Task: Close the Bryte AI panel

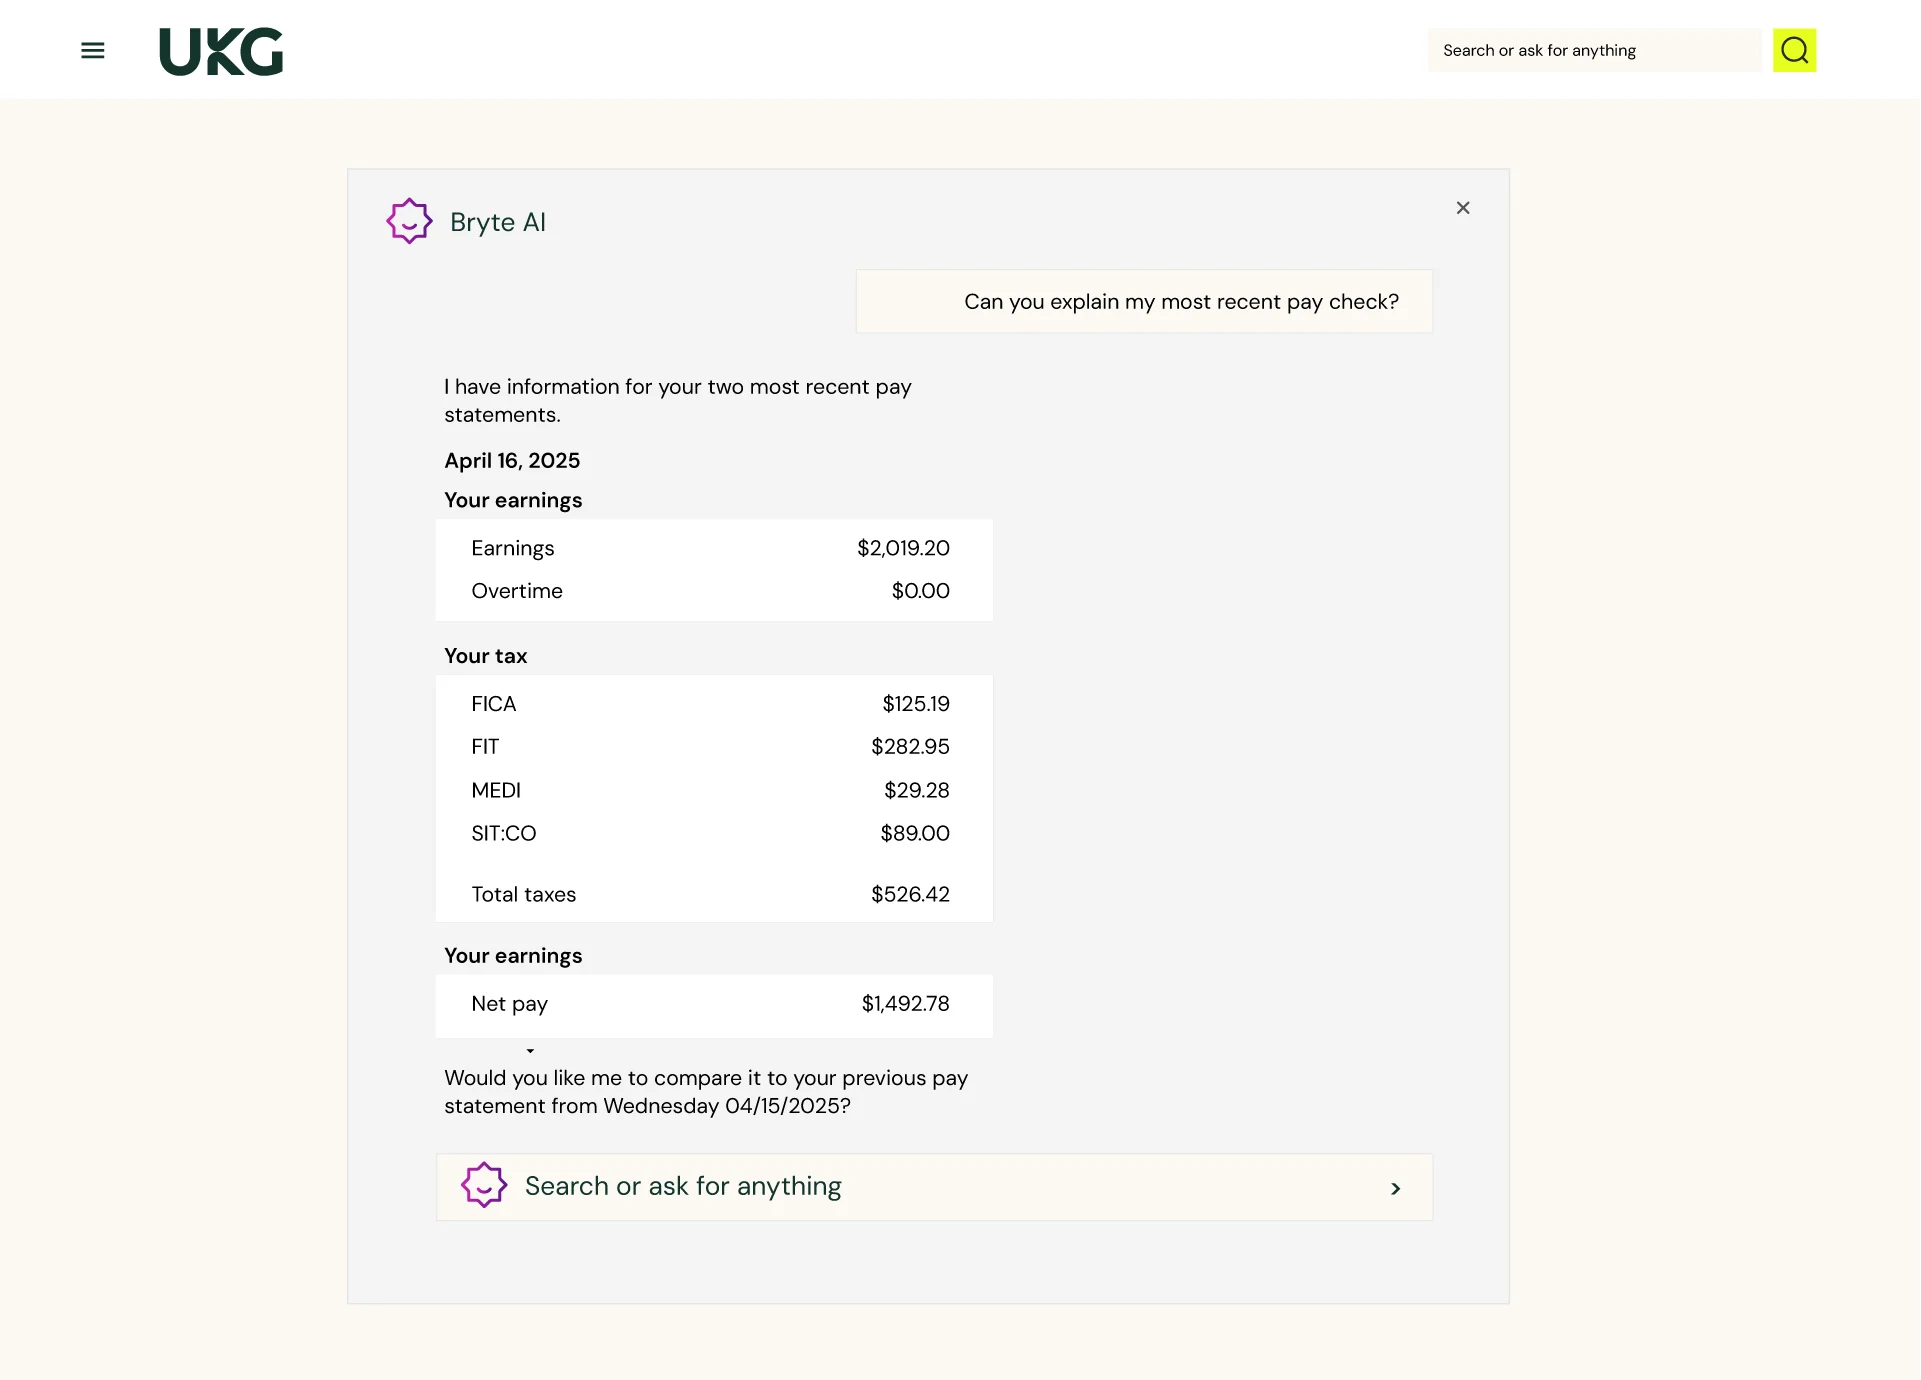Action: (x=1463, y=208)
